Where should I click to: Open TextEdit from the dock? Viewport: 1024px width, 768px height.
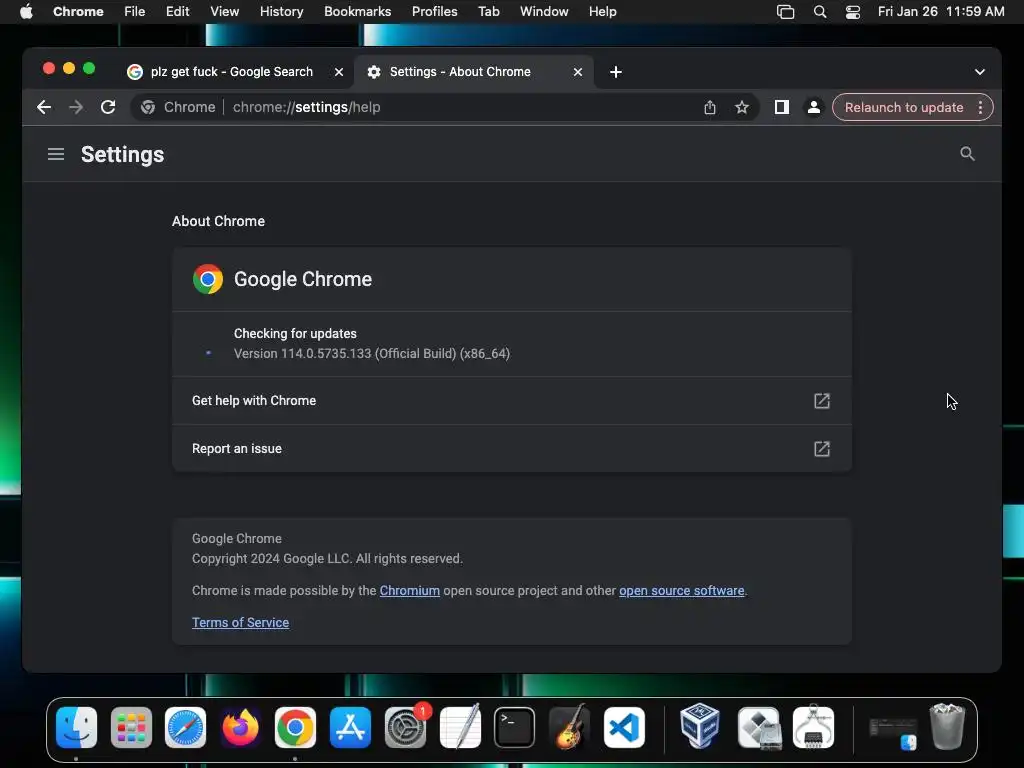point(460,728)
